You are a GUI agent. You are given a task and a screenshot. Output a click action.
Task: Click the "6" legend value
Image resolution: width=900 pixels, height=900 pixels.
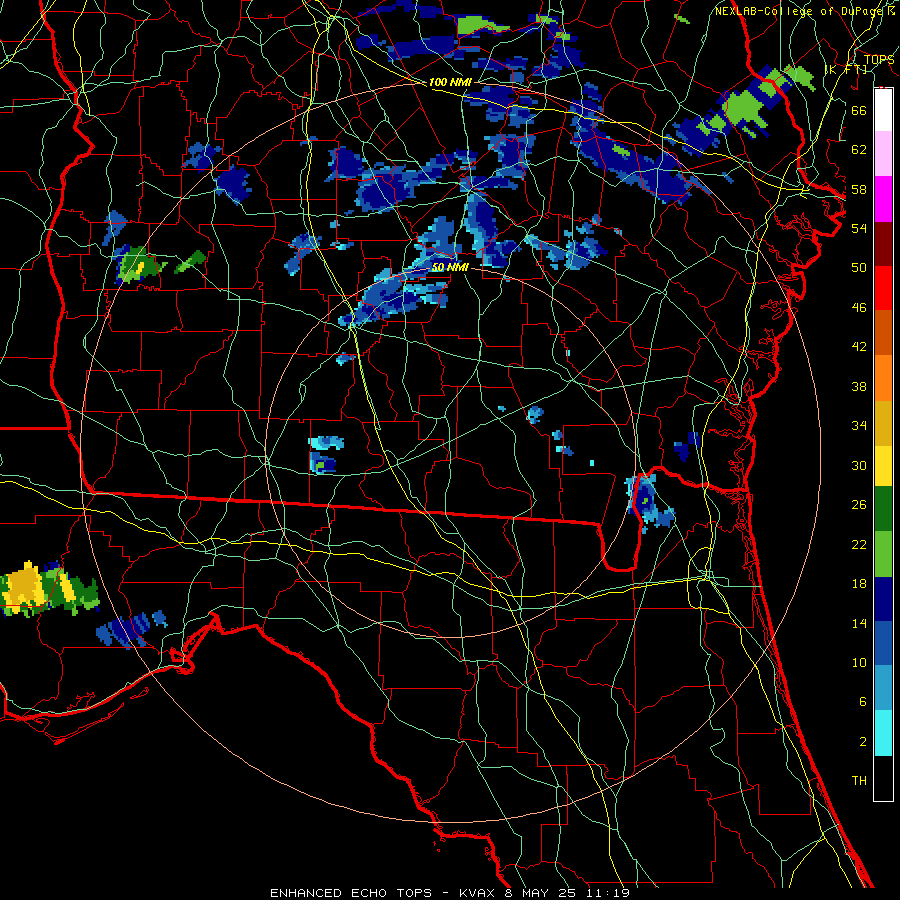pyautogui.click(x=862, y=702)
